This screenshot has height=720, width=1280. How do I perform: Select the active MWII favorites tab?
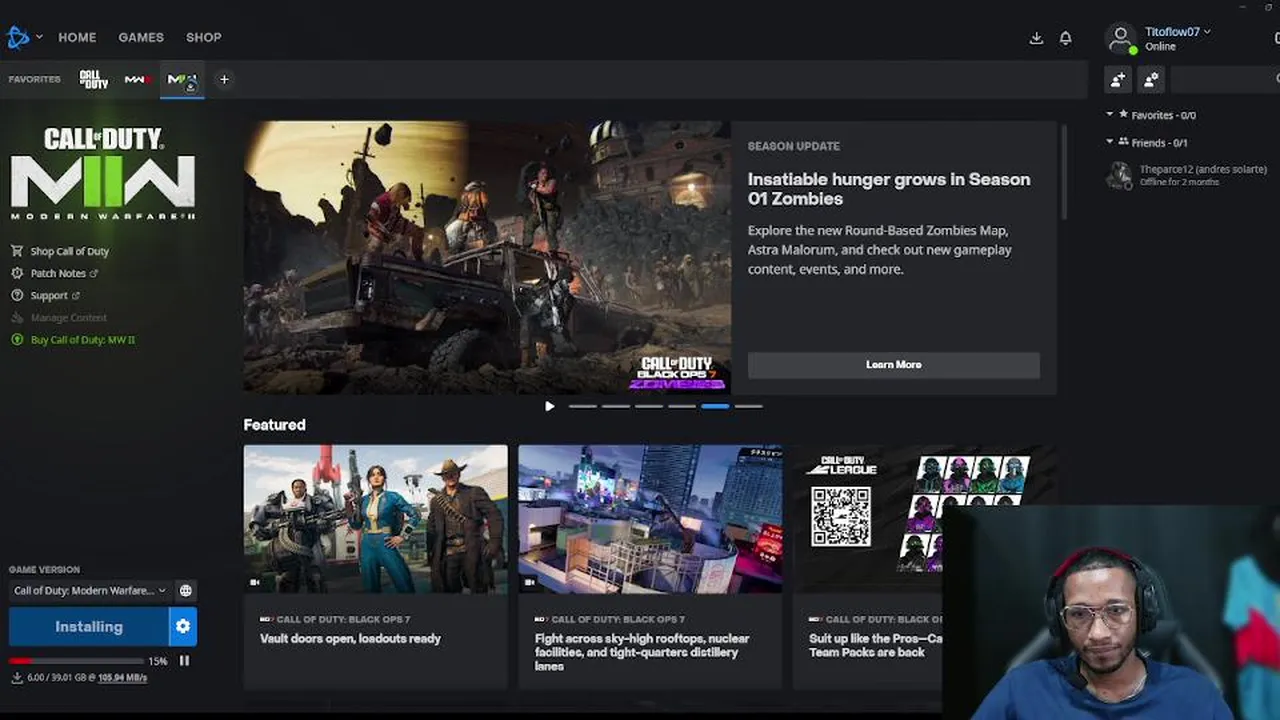point(182,80)
